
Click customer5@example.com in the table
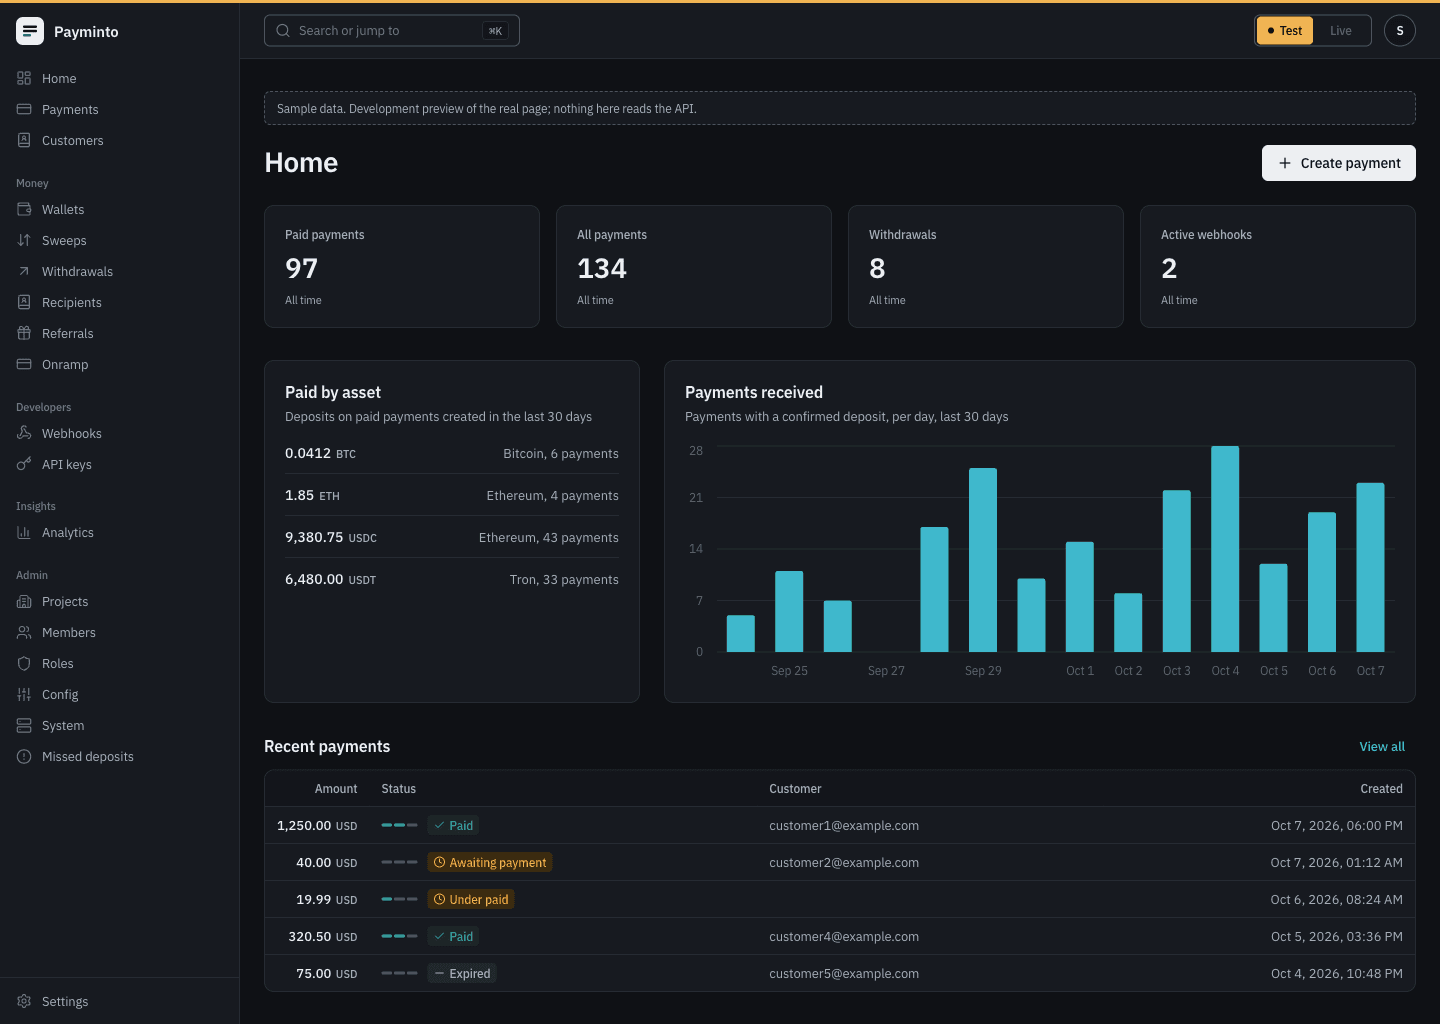tap(844, 973)
